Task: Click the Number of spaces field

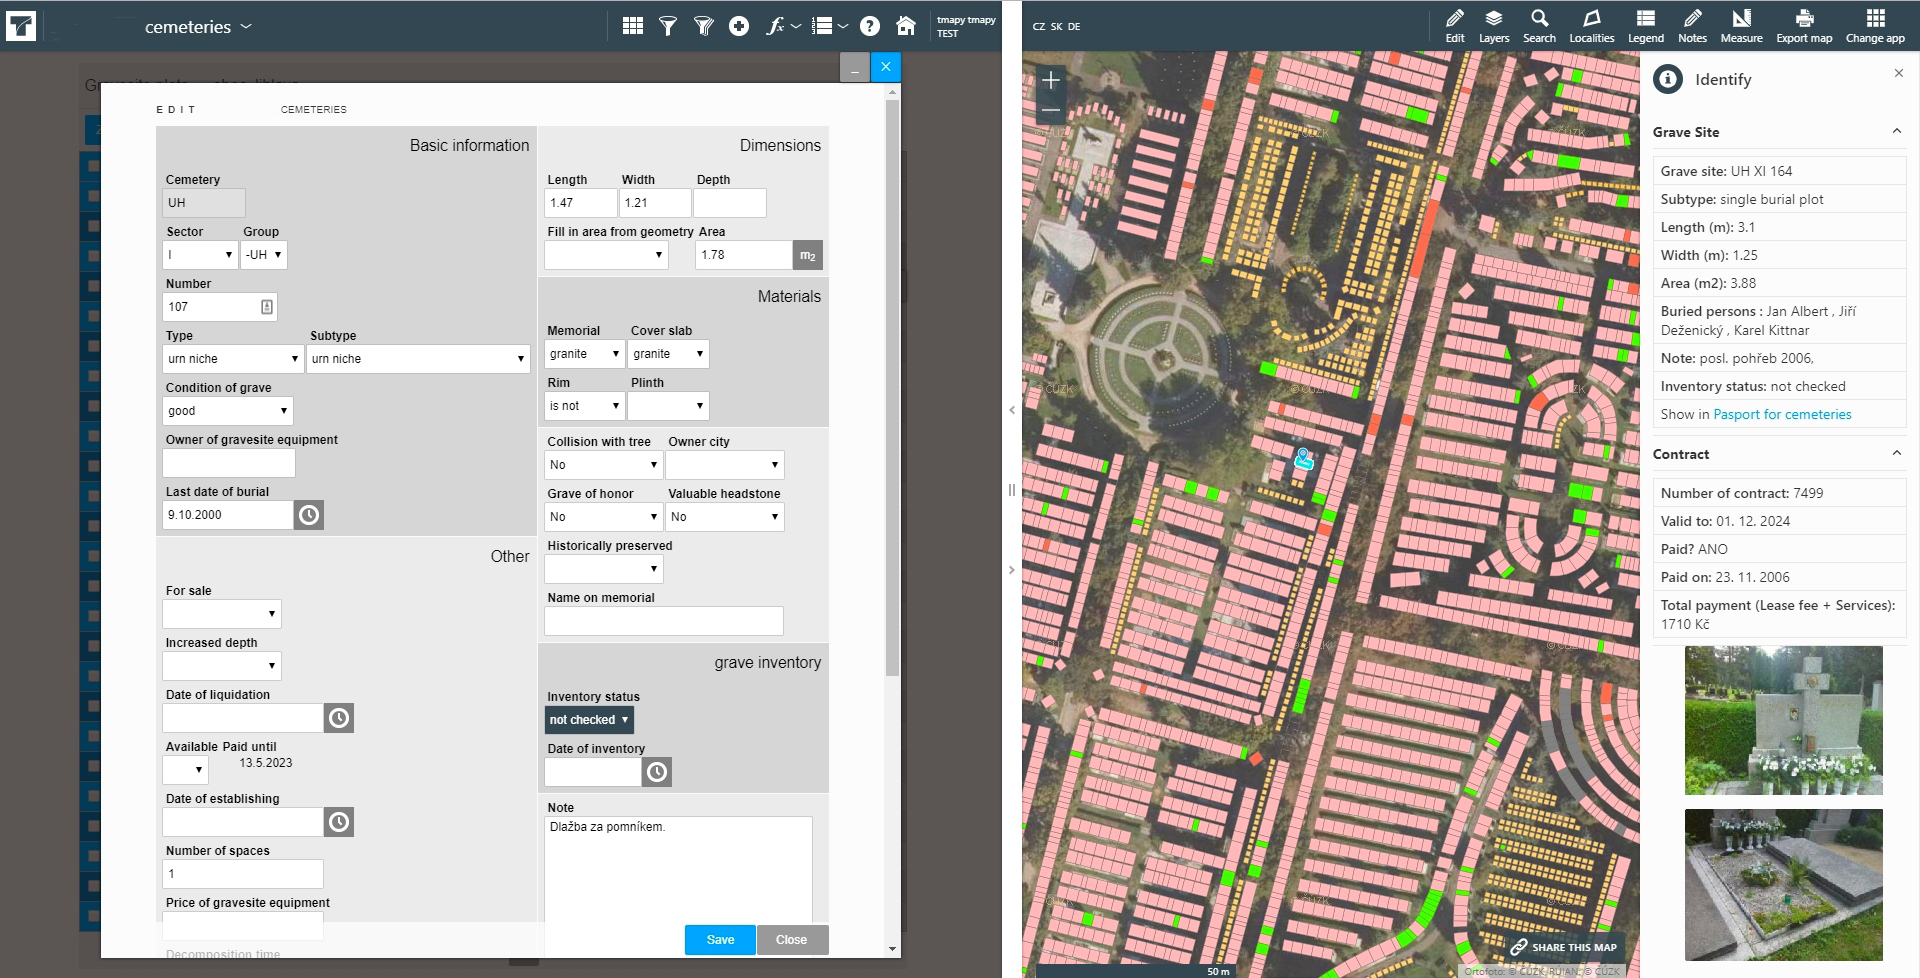Action: 243,874
